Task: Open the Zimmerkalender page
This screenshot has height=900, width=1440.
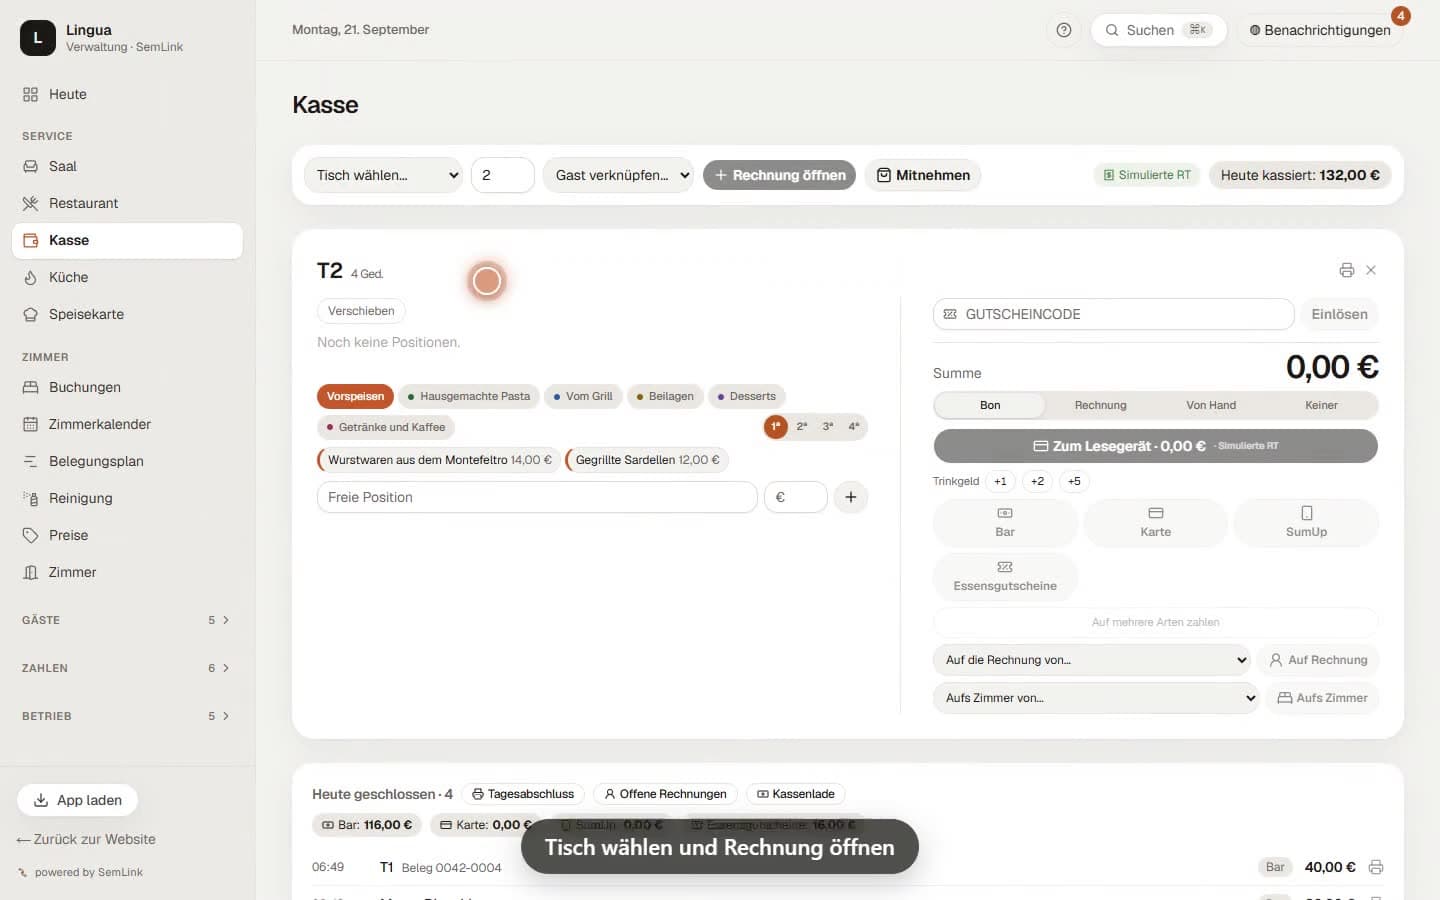Action: 127,424
